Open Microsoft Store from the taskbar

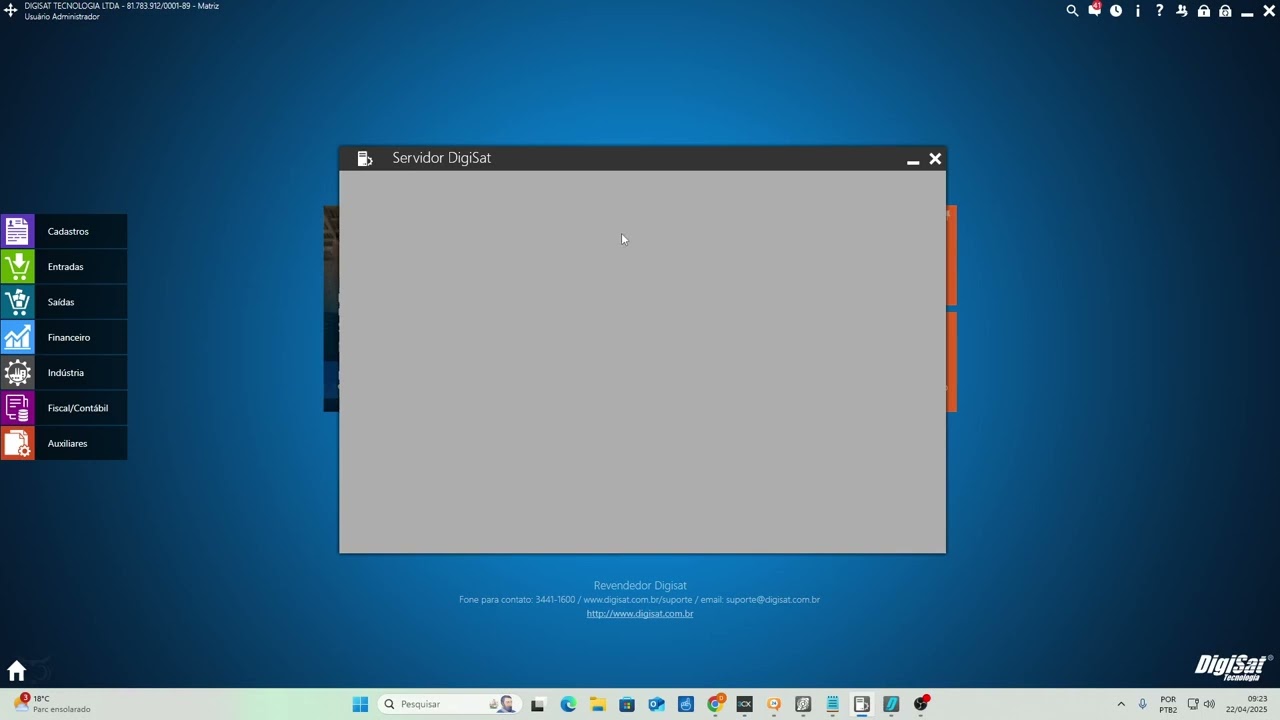click(x=627, y=704)
